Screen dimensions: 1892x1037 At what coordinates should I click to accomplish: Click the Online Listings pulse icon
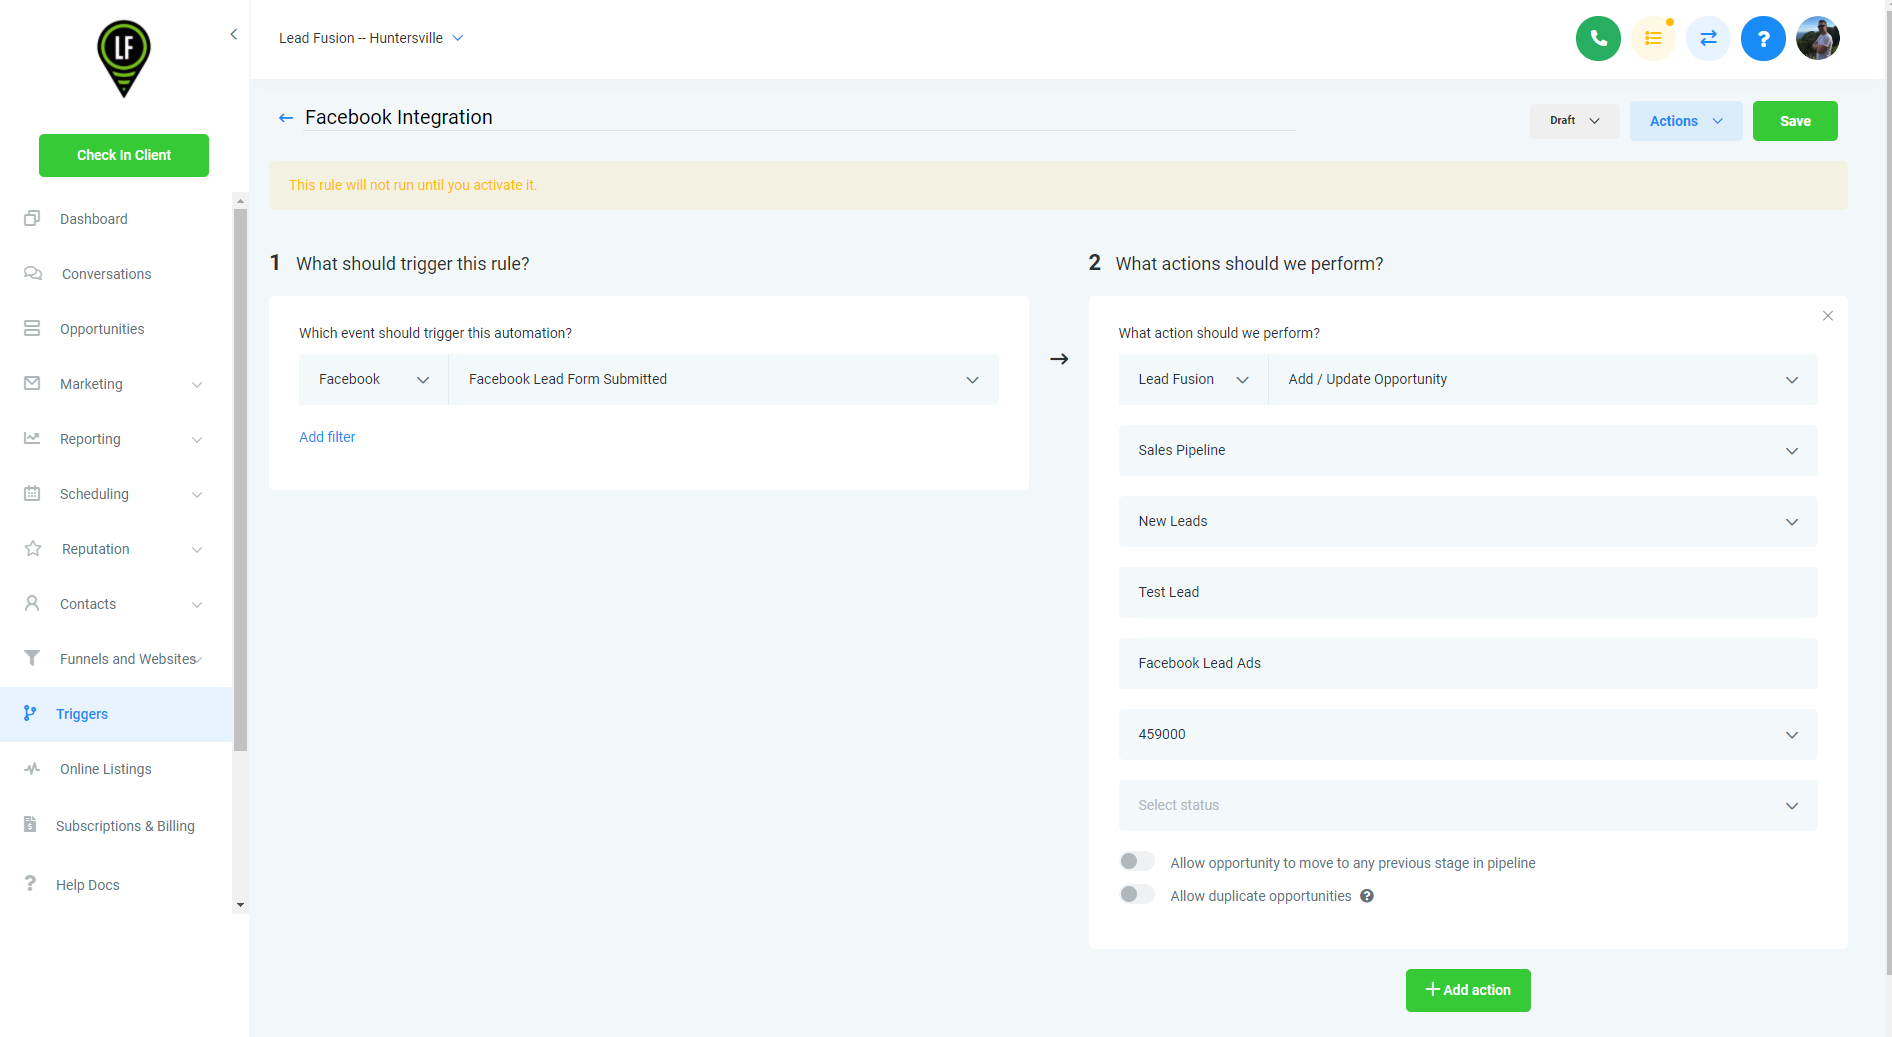(x=32, y=768)
